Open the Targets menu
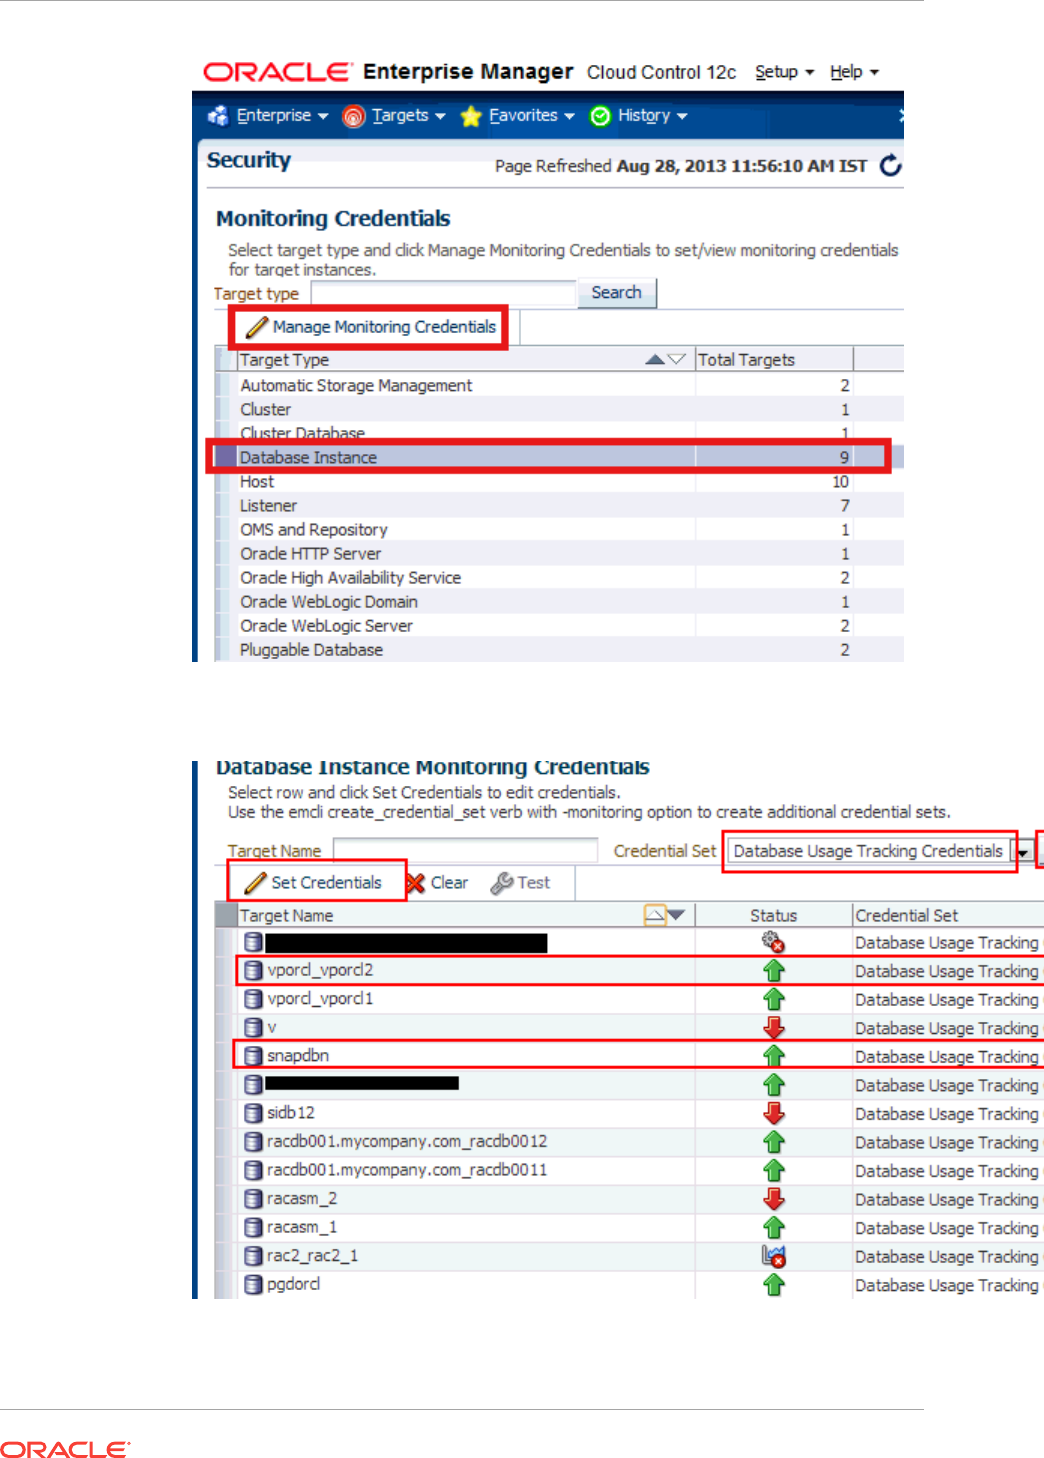 pyautogui.click(x=408, y=116)
